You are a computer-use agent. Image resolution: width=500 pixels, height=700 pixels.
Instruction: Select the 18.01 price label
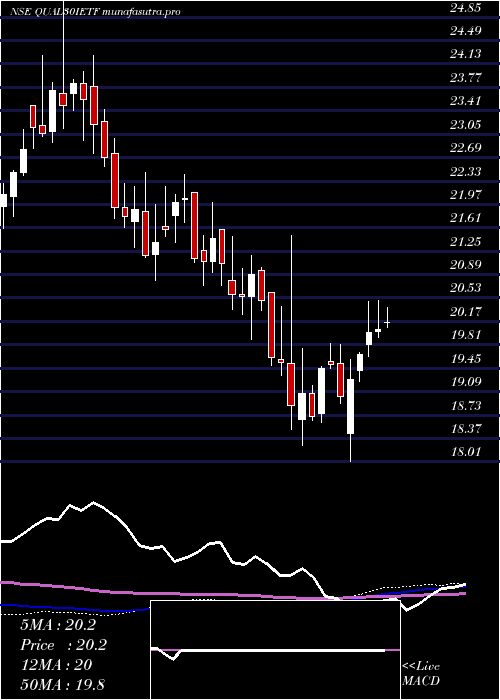point(466,451)
